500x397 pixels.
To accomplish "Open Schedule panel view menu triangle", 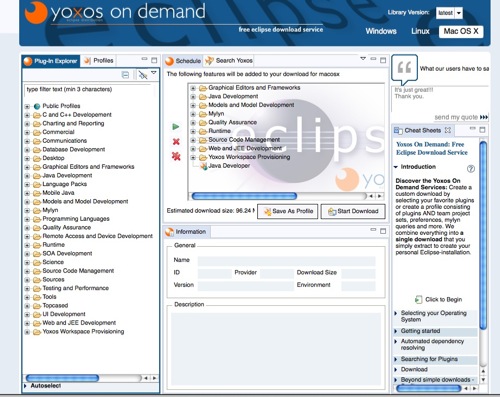I will tap(363, 59).
